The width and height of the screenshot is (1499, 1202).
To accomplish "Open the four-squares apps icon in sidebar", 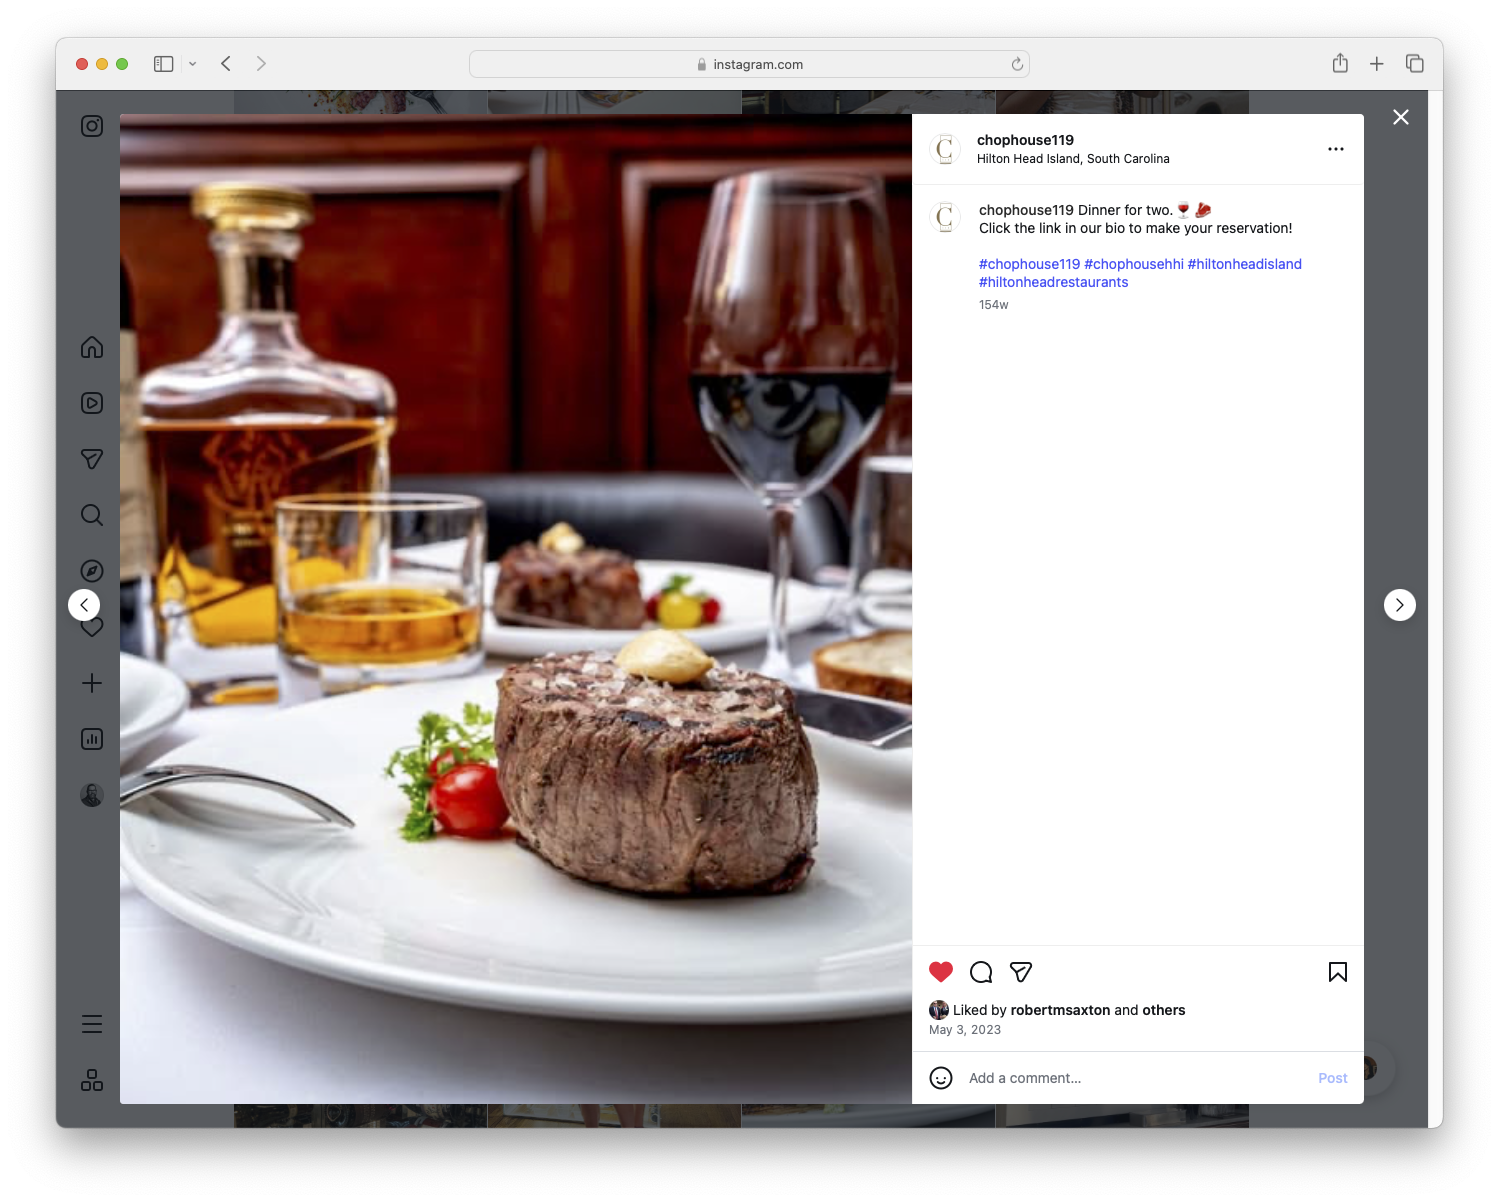I will pos(92,1080).
